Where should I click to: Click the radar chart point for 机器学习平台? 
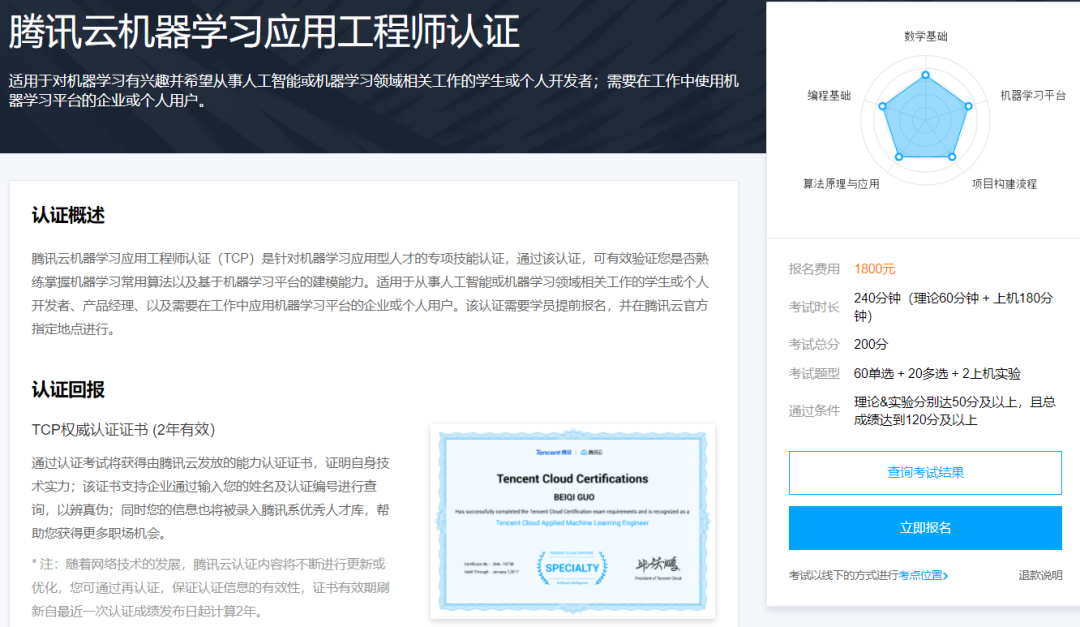coord(968,106)
